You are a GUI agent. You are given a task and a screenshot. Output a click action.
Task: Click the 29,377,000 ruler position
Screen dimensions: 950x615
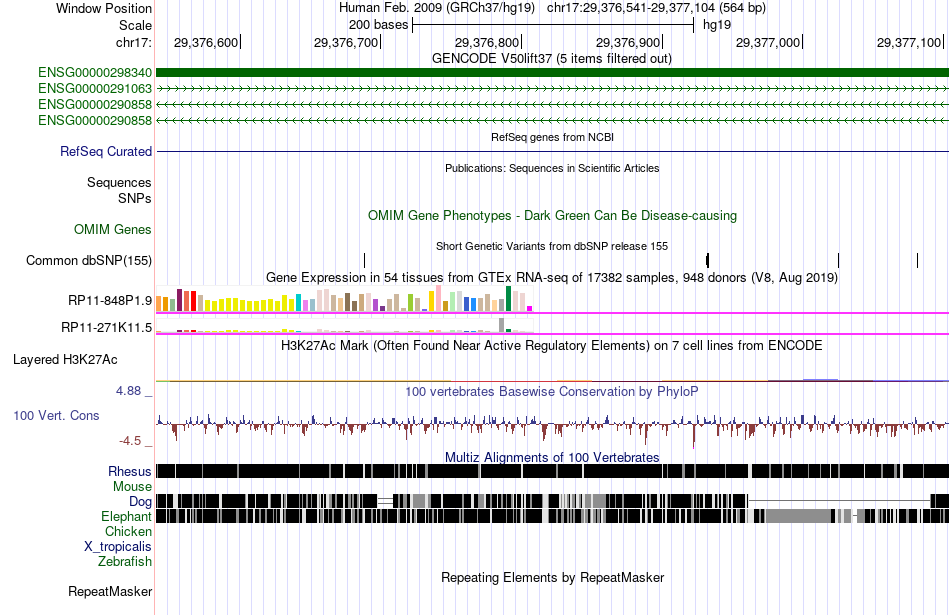(x=768, y=42)
